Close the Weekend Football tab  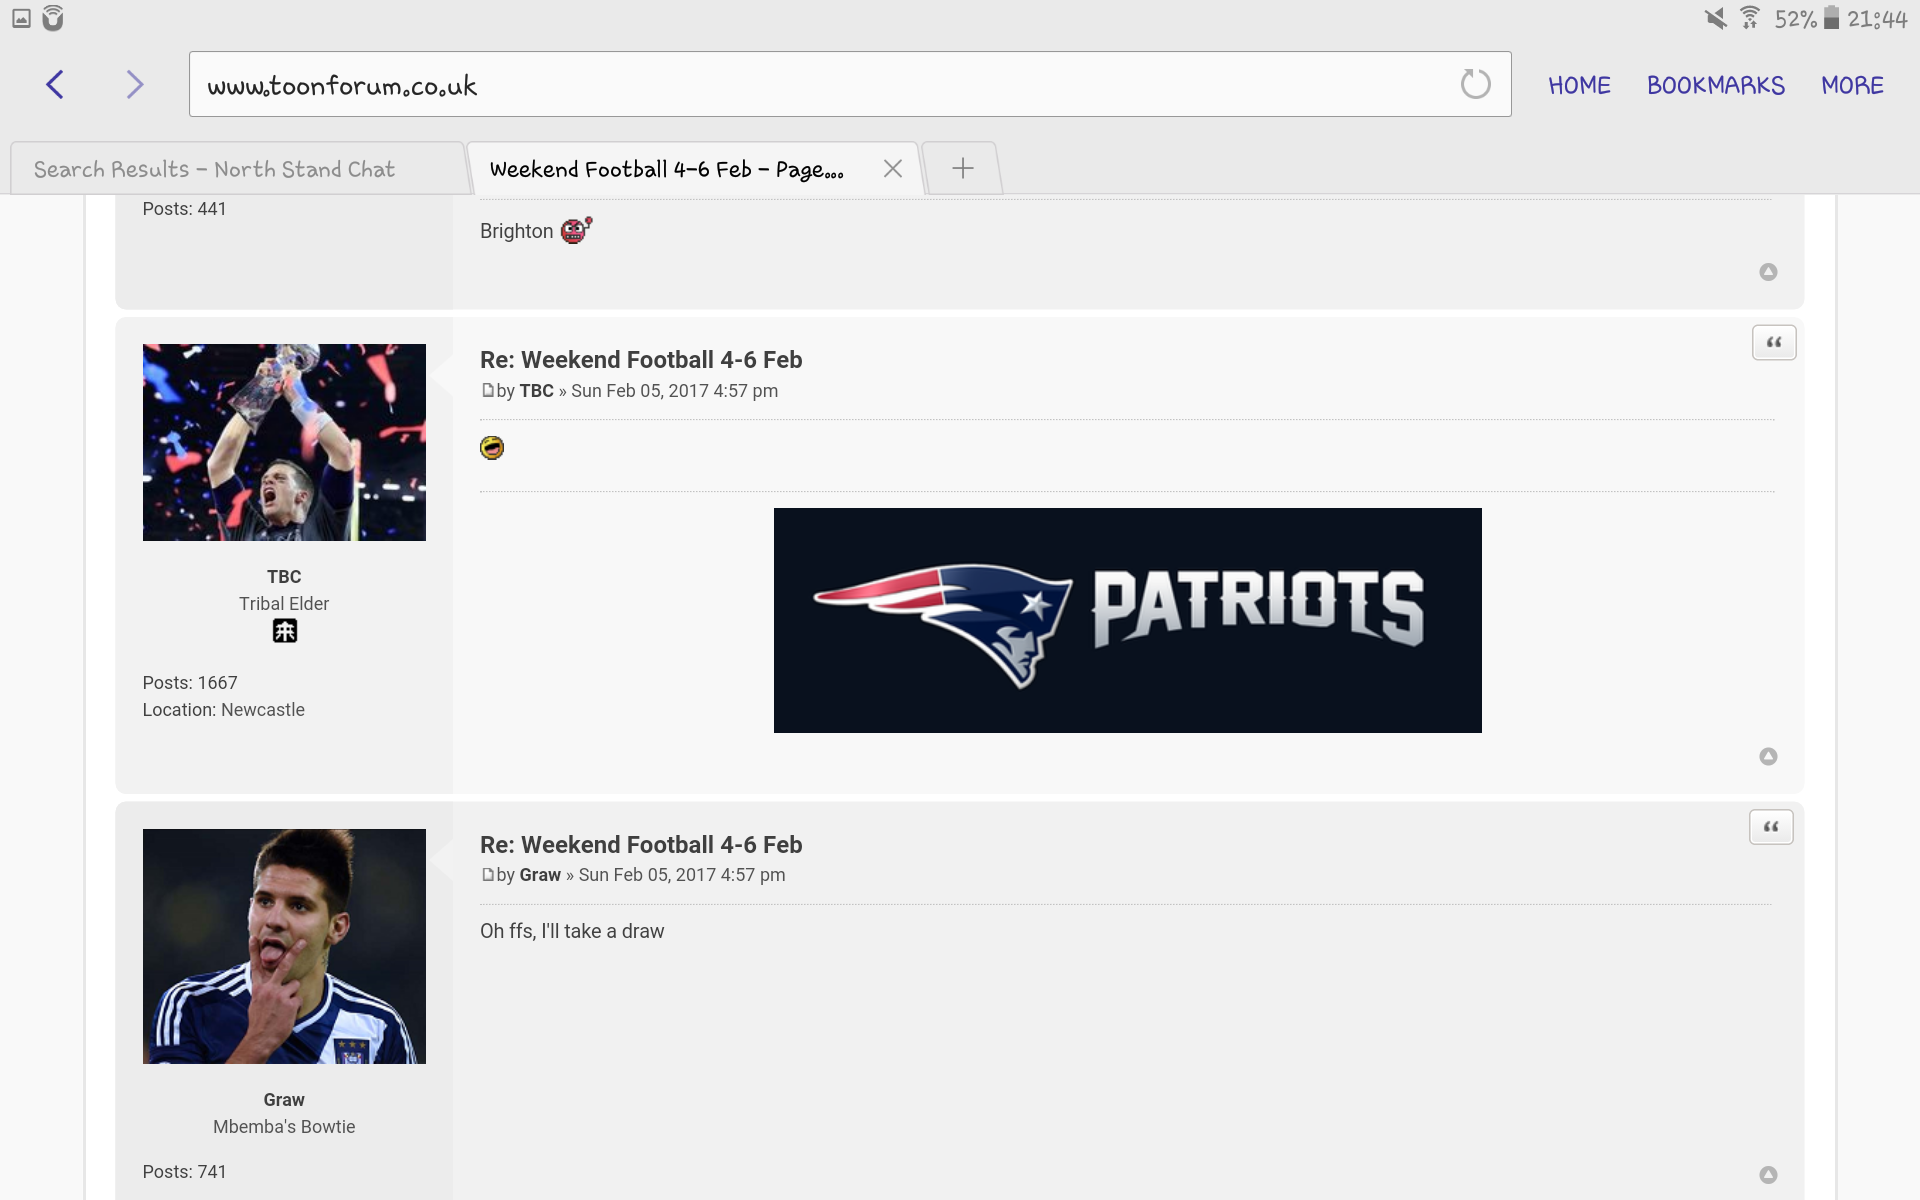(893, 169)
